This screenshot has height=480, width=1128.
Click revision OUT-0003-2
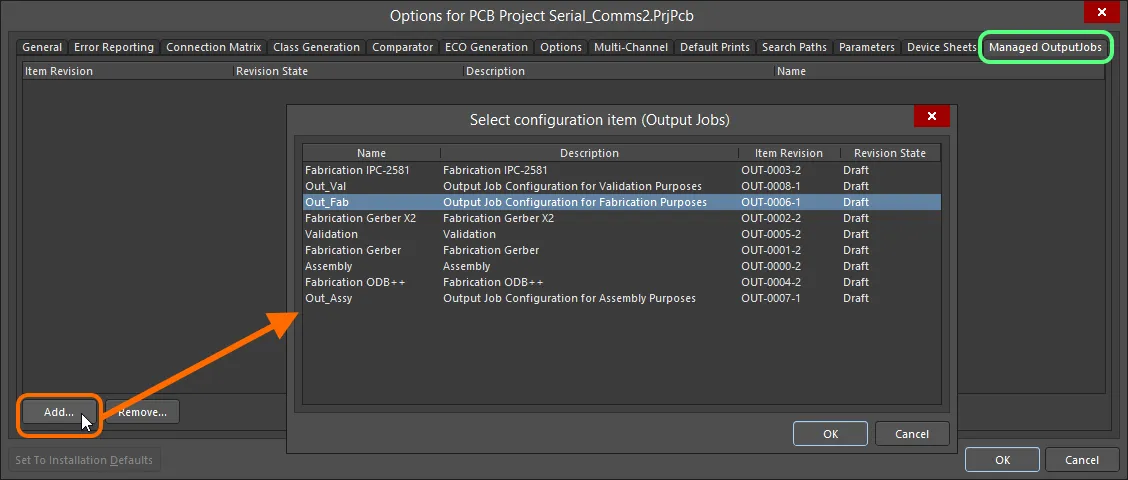[x=770, y=171]
